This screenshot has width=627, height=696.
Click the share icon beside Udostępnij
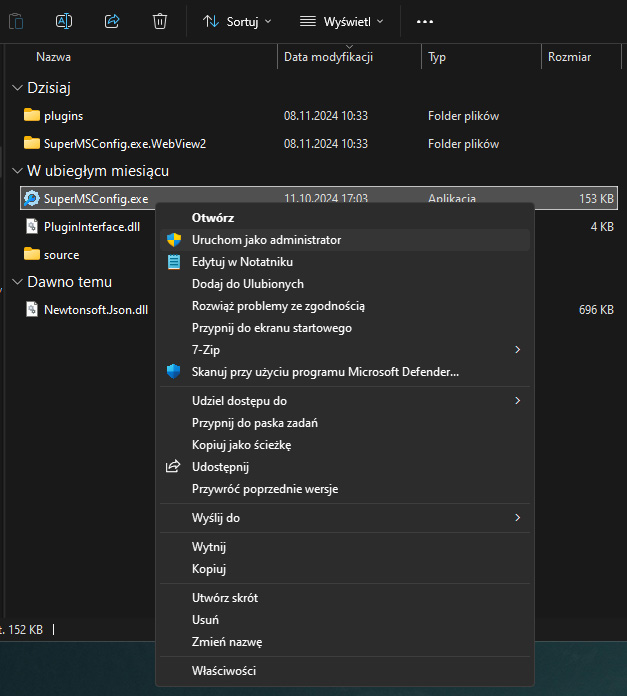173,466
